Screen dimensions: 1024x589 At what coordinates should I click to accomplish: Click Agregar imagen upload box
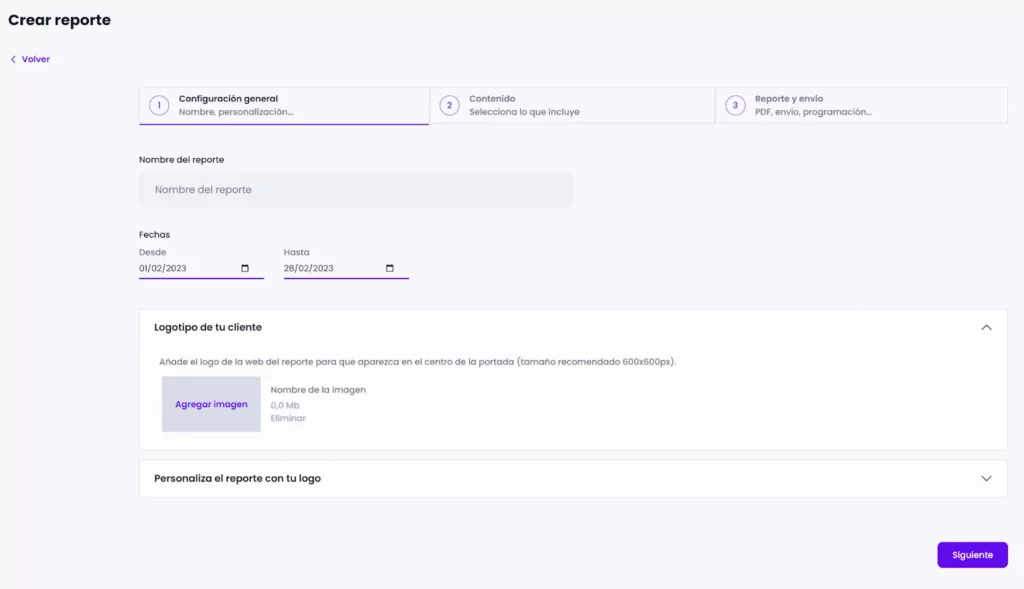[211, 404]
